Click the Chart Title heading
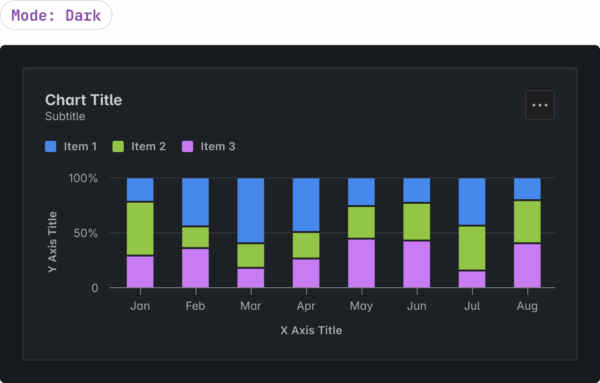This screenshot has width=600, height=383. pyautogui.click(x=83, y=100)
